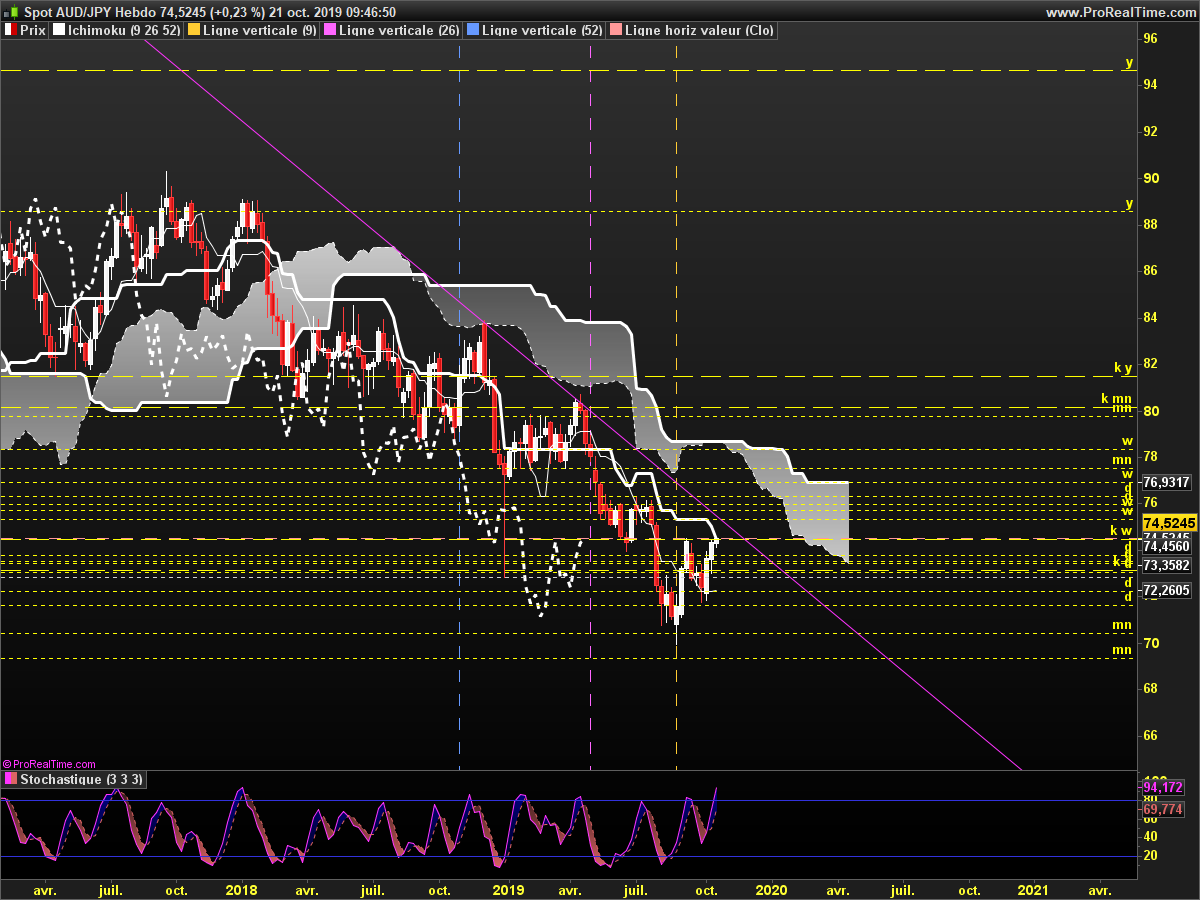Click the blue swatch of Ligne verticale (52)

[x=473, y=31]
